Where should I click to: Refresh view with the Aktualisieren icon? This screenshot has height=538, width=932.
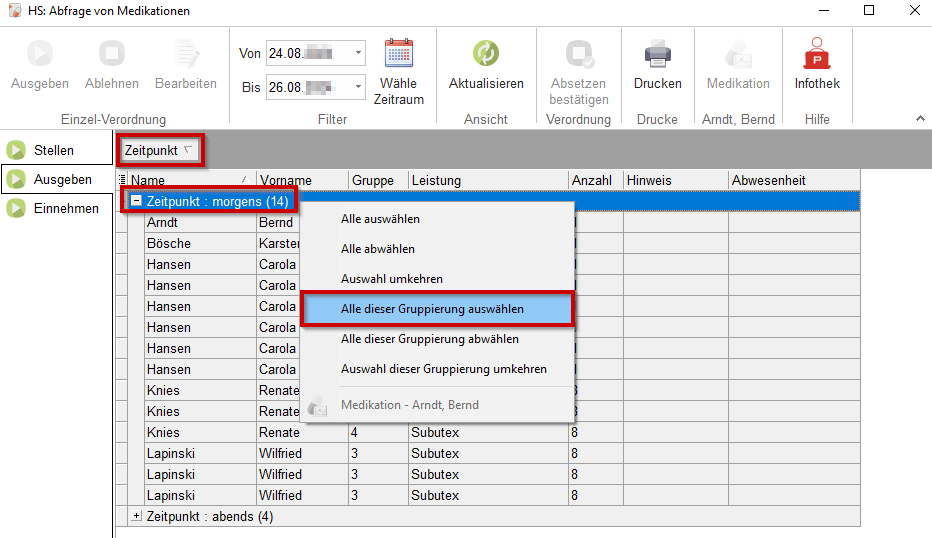point(486,54)
